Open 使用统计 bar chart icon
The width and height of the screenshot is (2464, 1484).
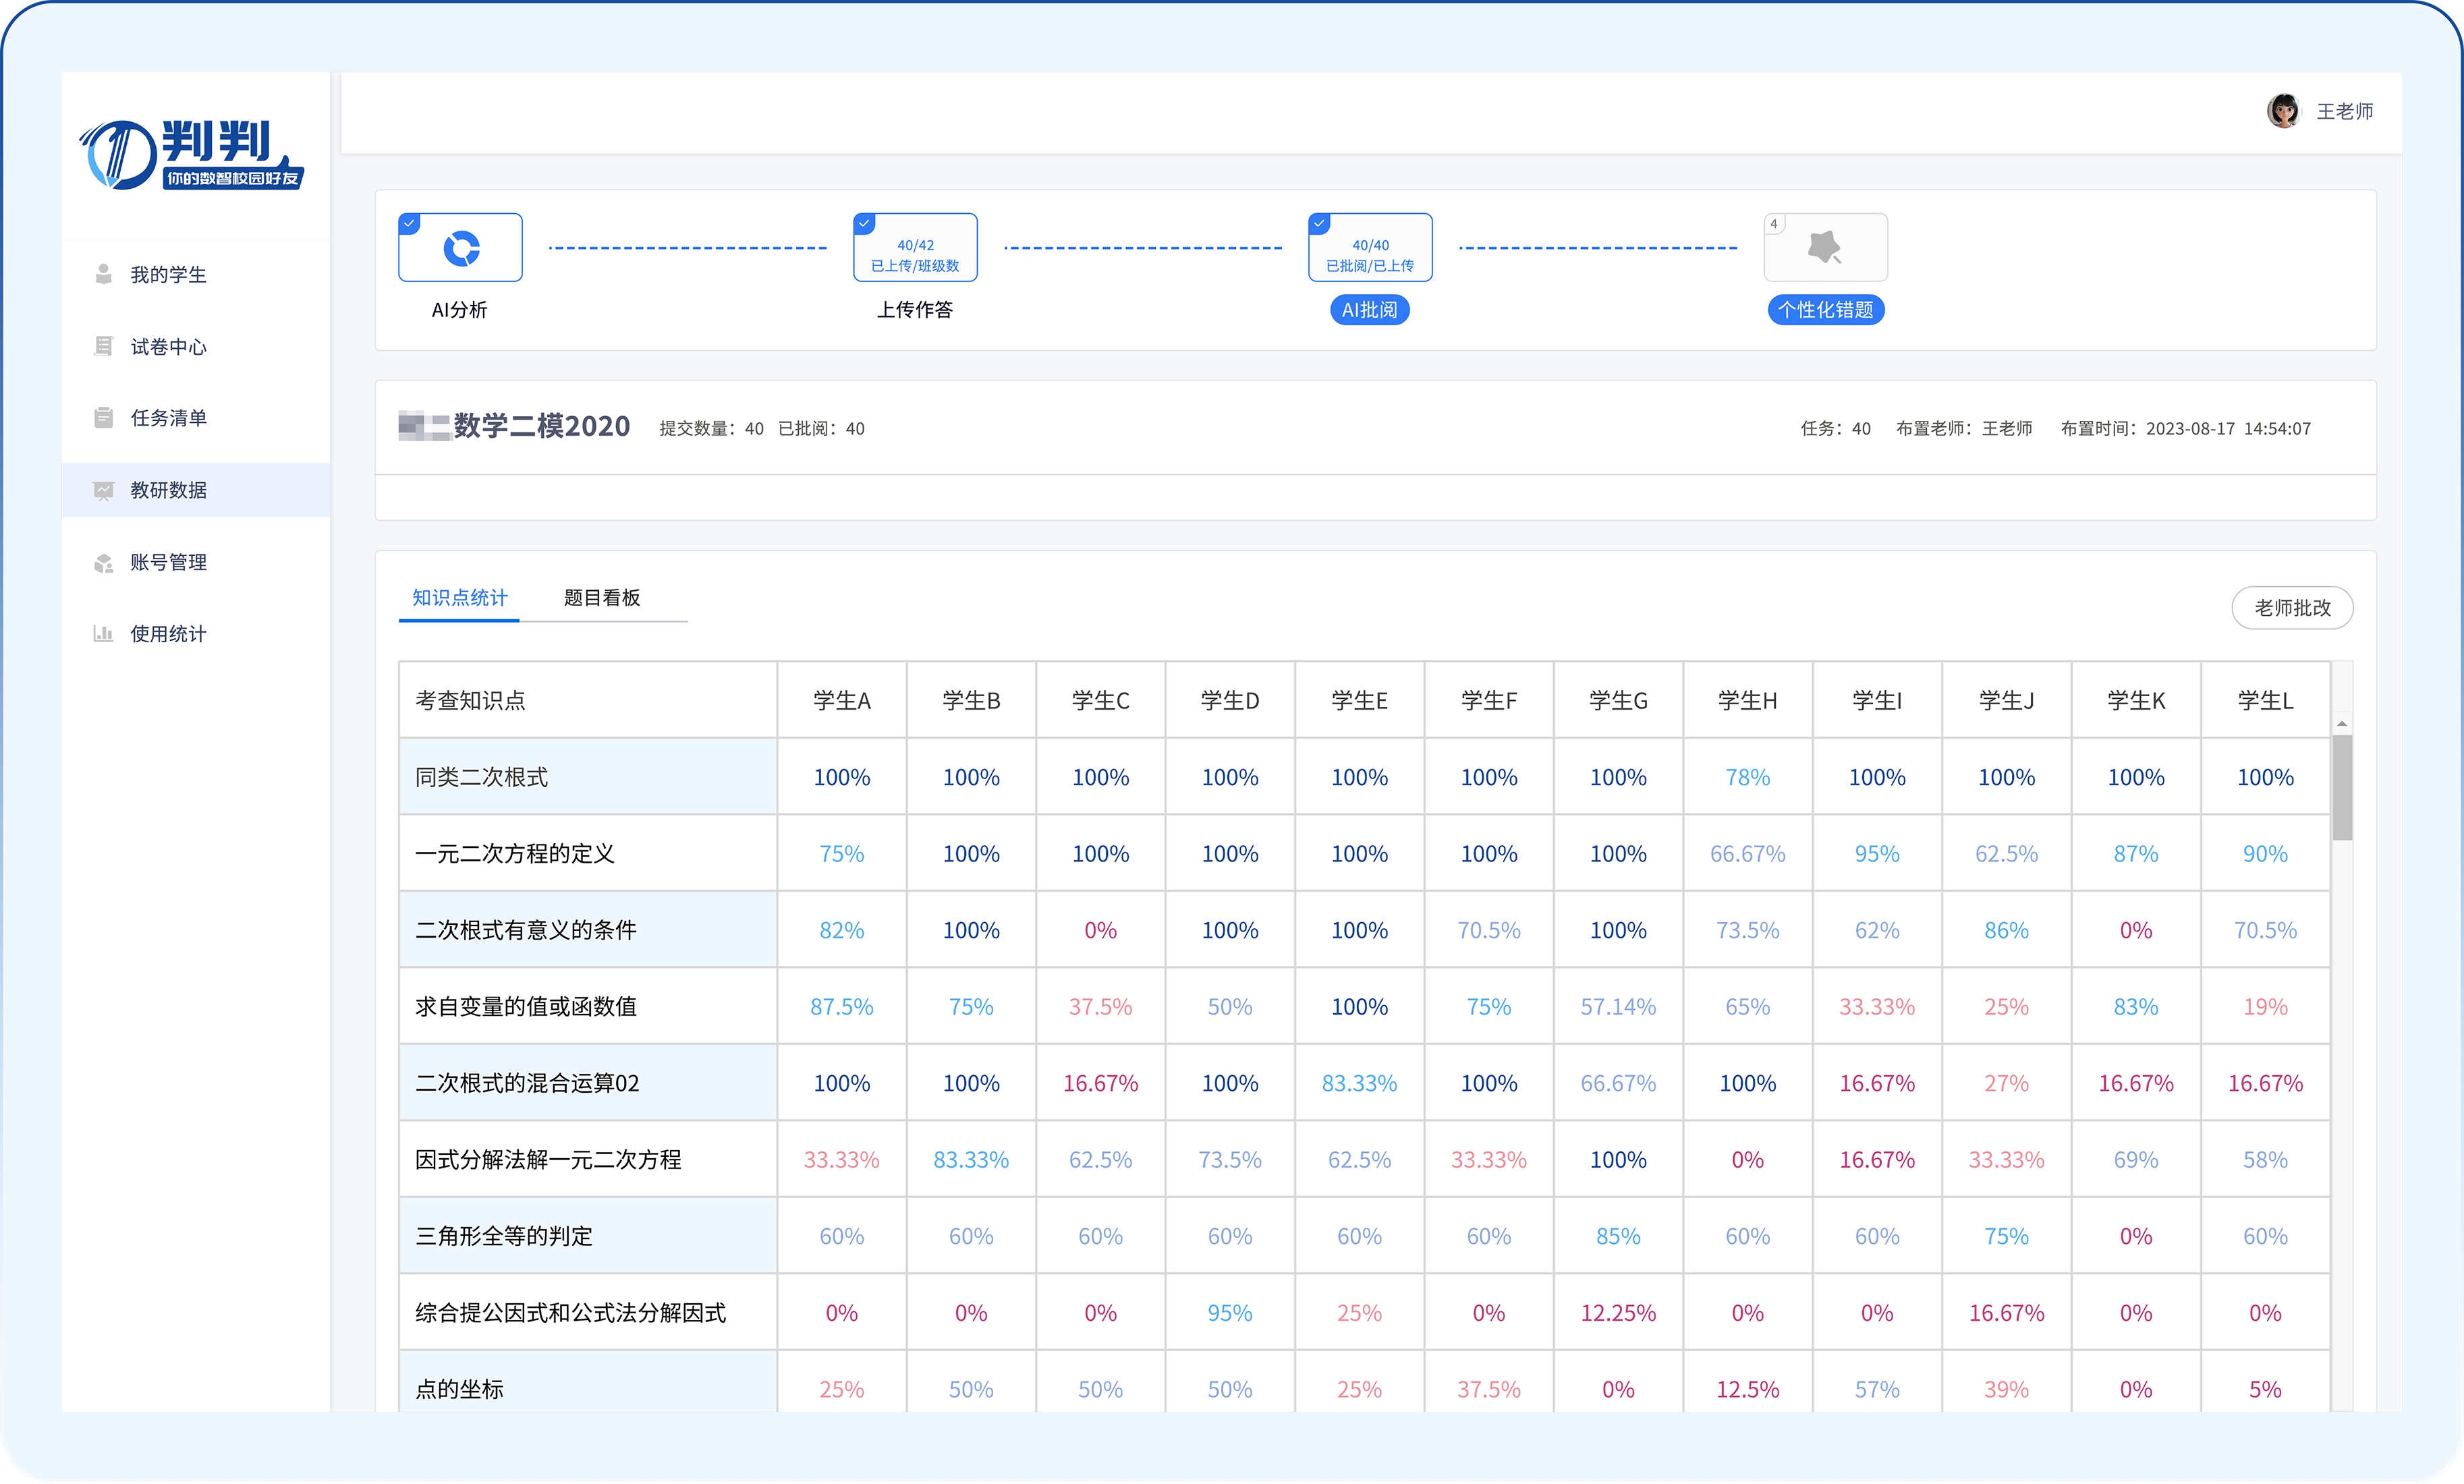[x=103, y=634]
